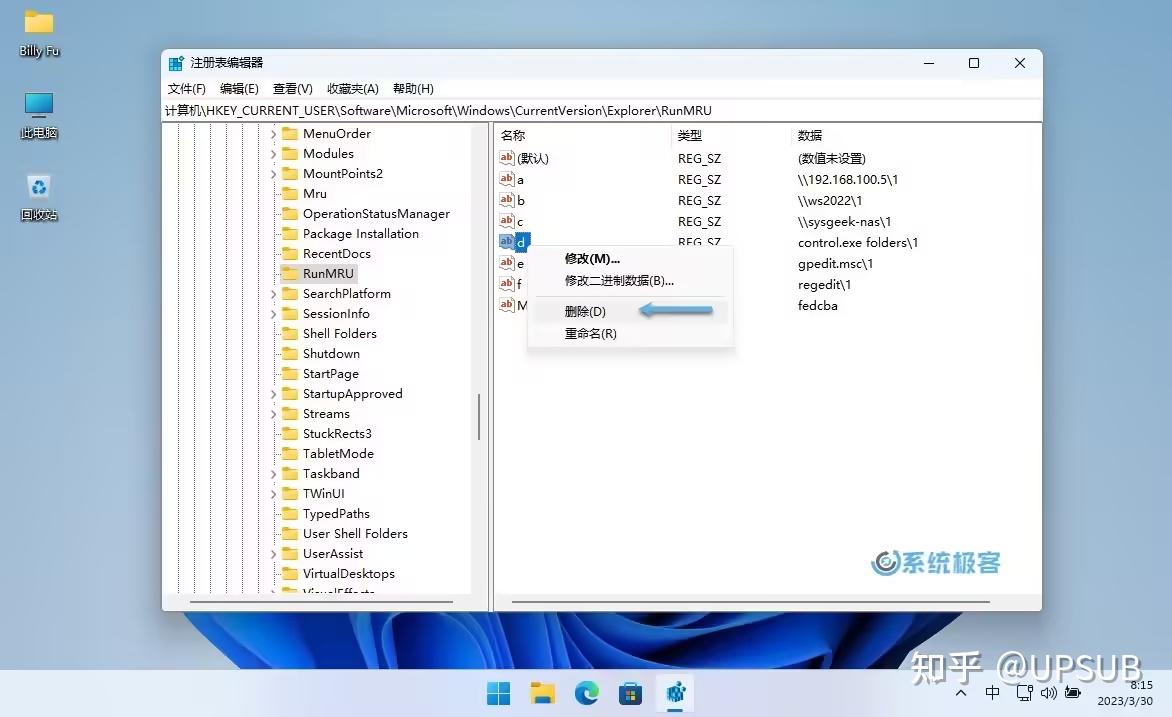
Task: Open Microsoft Edge from the taskbar
Action: tap(585, 692)
